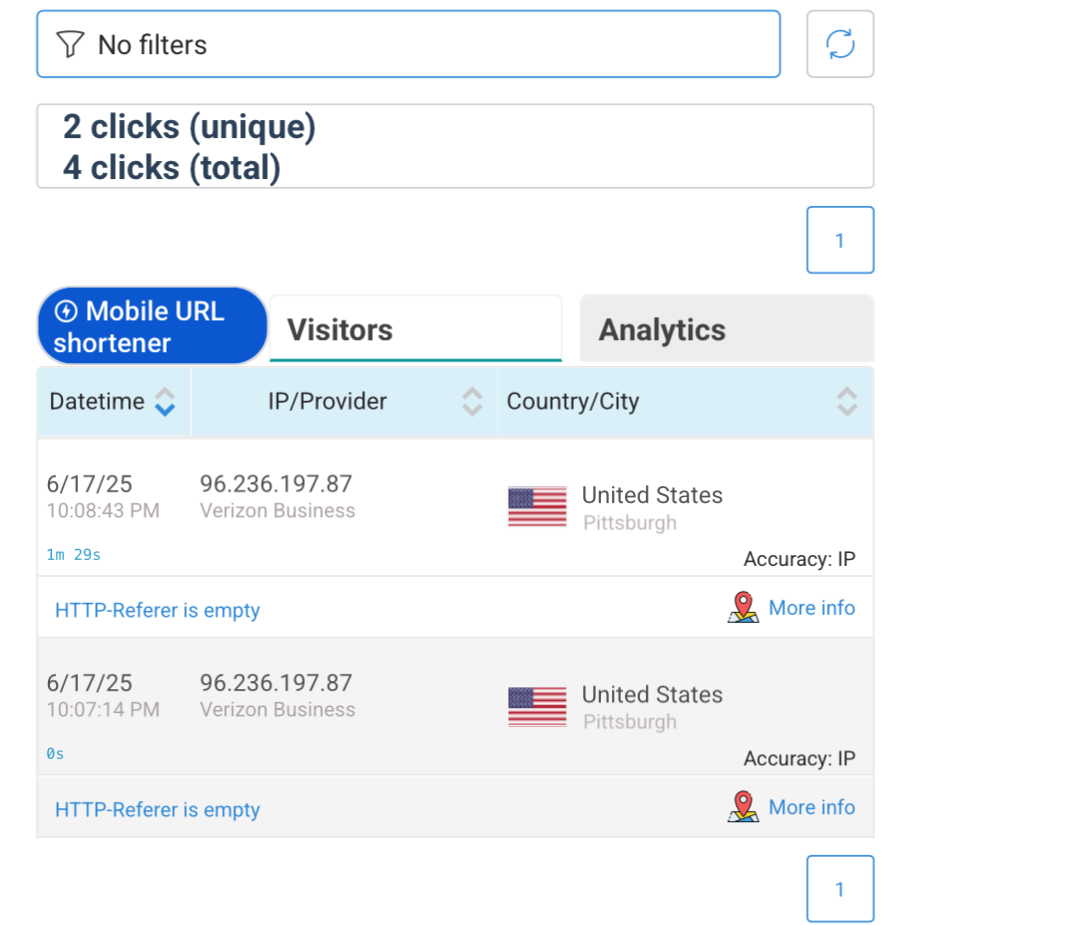Click the lightning icon on Mobile URL shortener
This screenshot has height=925, width=1070.
66,311
